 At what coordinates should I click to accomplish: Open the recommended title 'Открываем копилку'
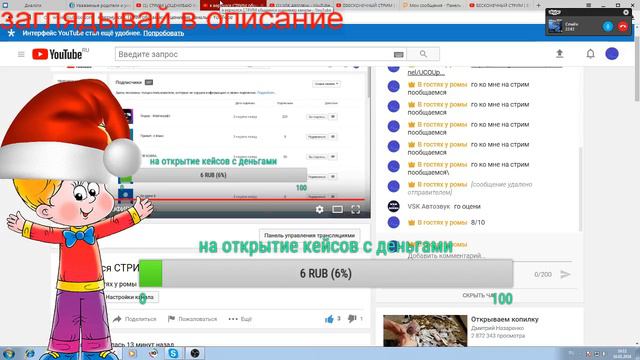tap(504, 319)
